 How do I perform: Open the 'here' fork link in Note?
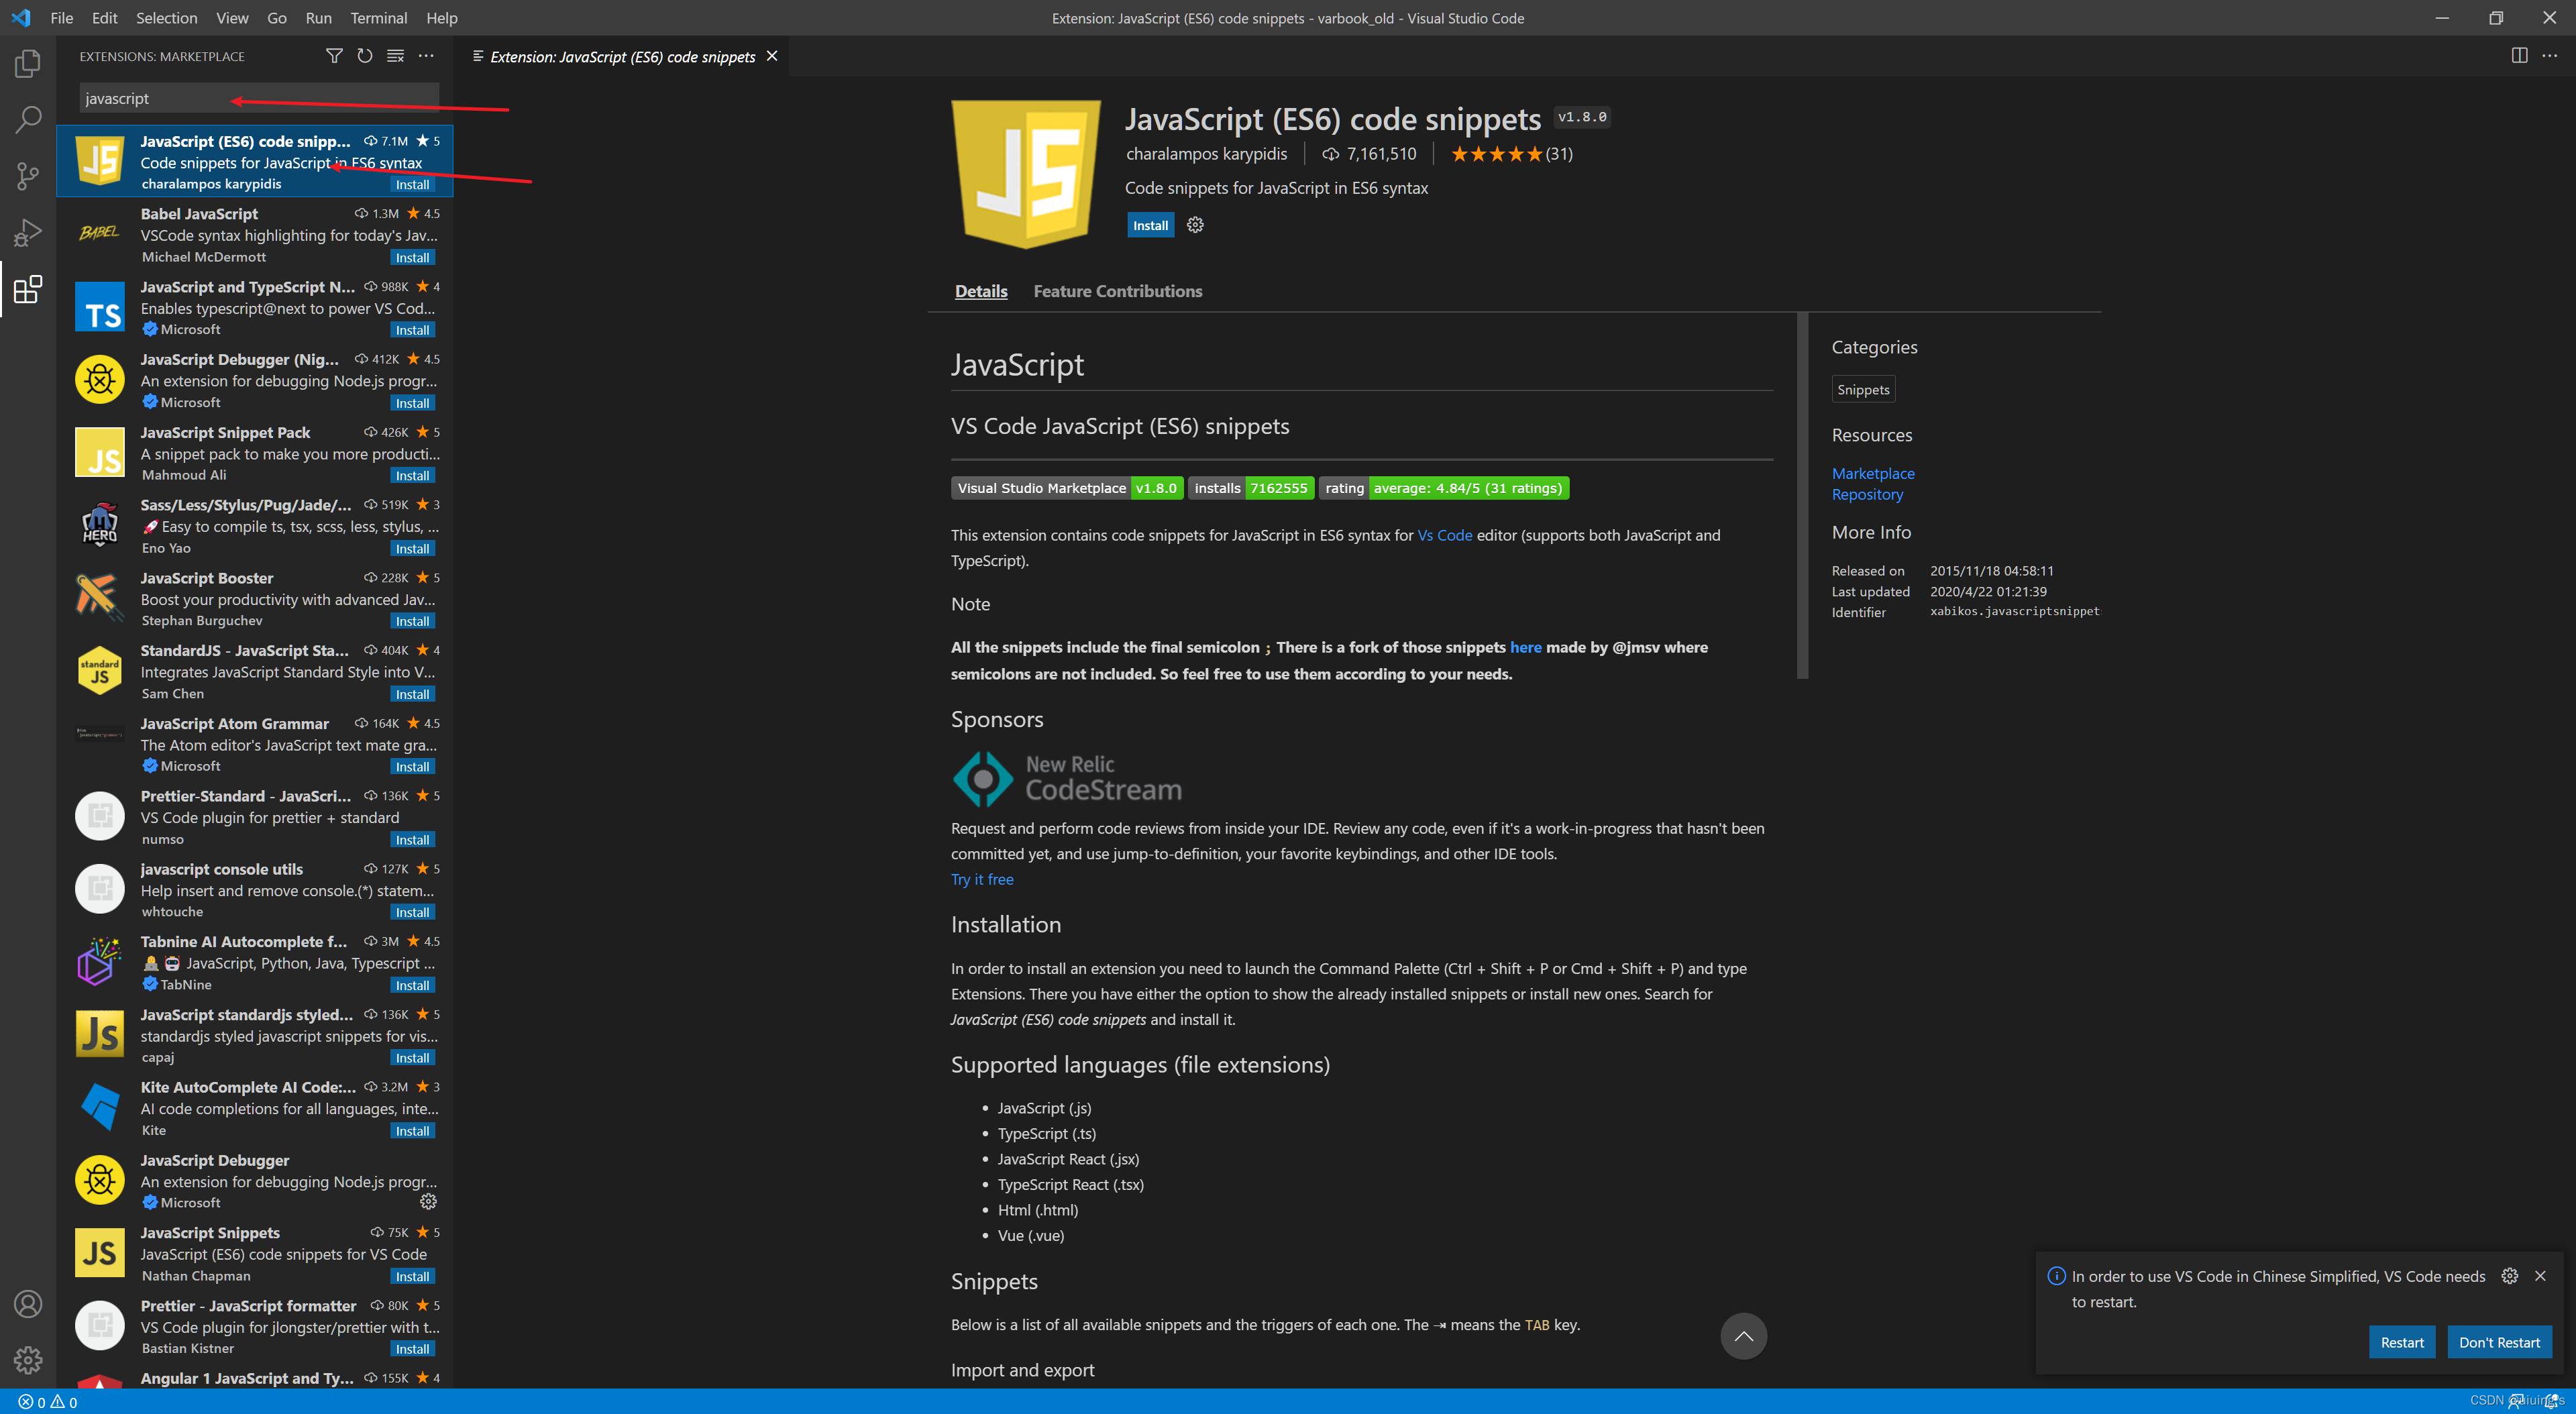(x=1525, y=647)
